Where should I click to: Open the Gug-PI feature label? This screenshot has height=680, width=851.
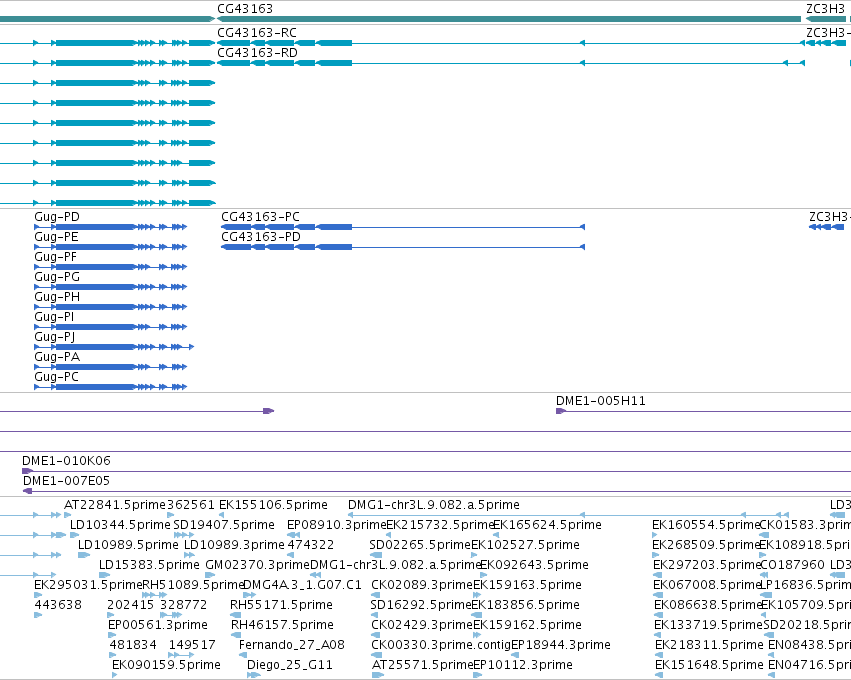[x=54, y=317]
